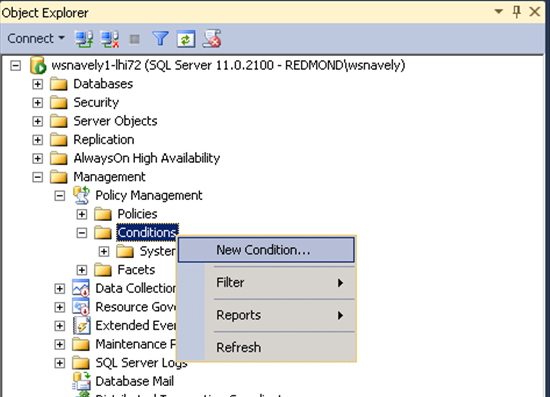Expand the Extended Events node
Viewport: 550px width, 397px height.
click(x=60, y=326)
